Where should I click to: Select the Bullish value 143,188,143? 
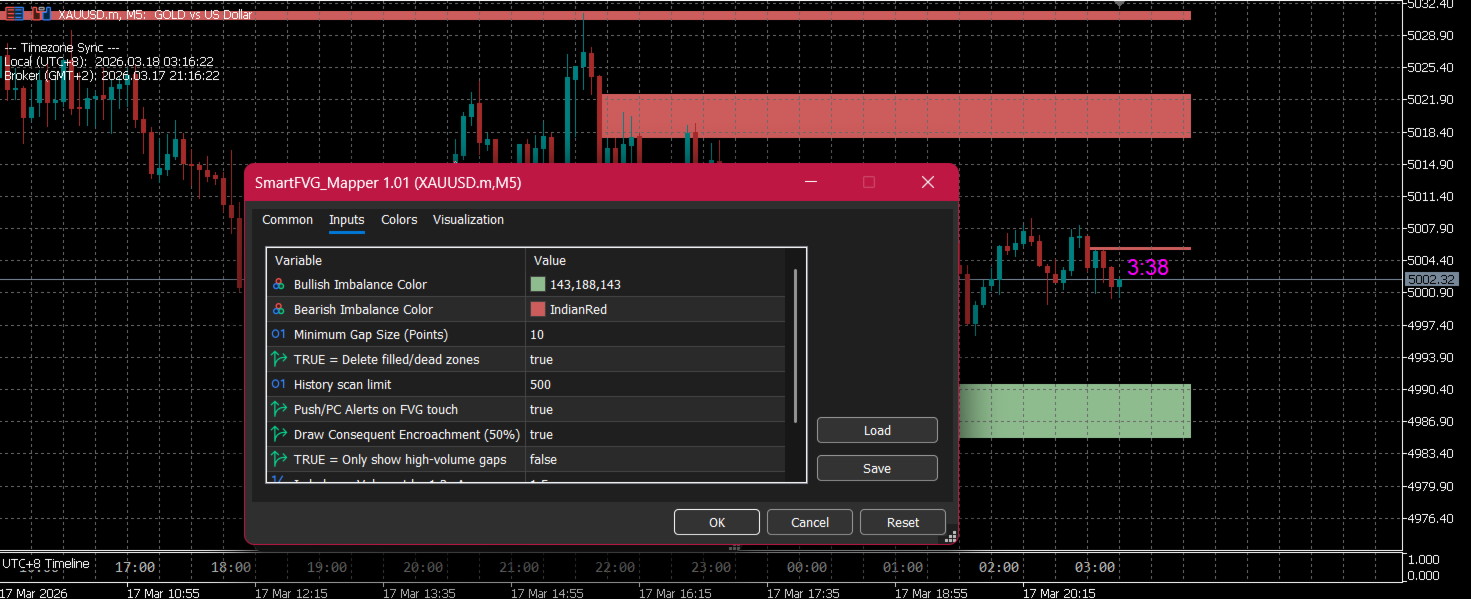585,285
